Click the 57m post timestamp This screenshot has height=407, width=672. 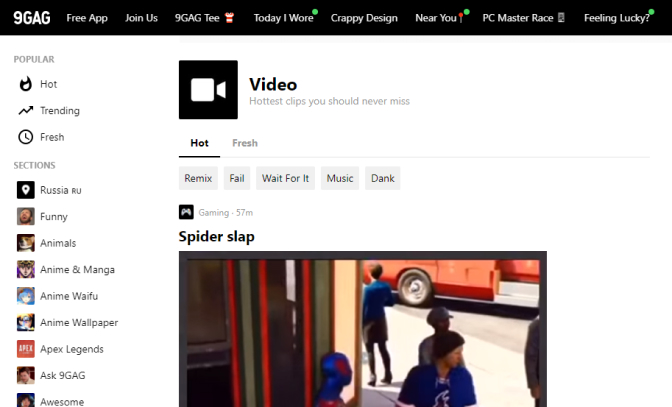244,212
